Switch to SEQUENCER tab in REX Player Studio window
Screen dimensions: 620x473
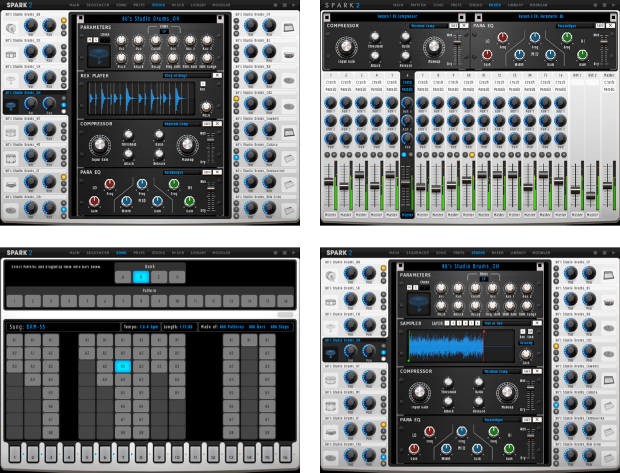[x=98, y=5]
